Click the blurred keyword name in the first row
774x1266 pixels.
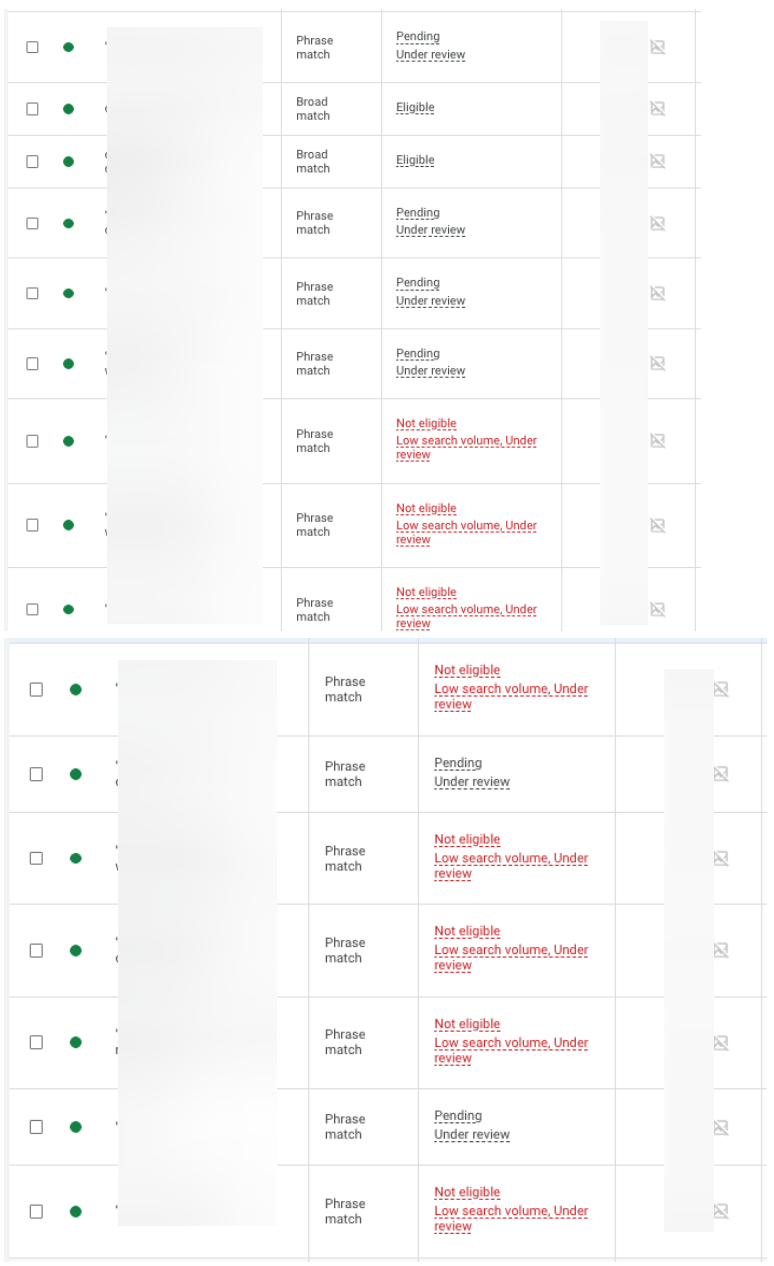(x=180, y=48)
